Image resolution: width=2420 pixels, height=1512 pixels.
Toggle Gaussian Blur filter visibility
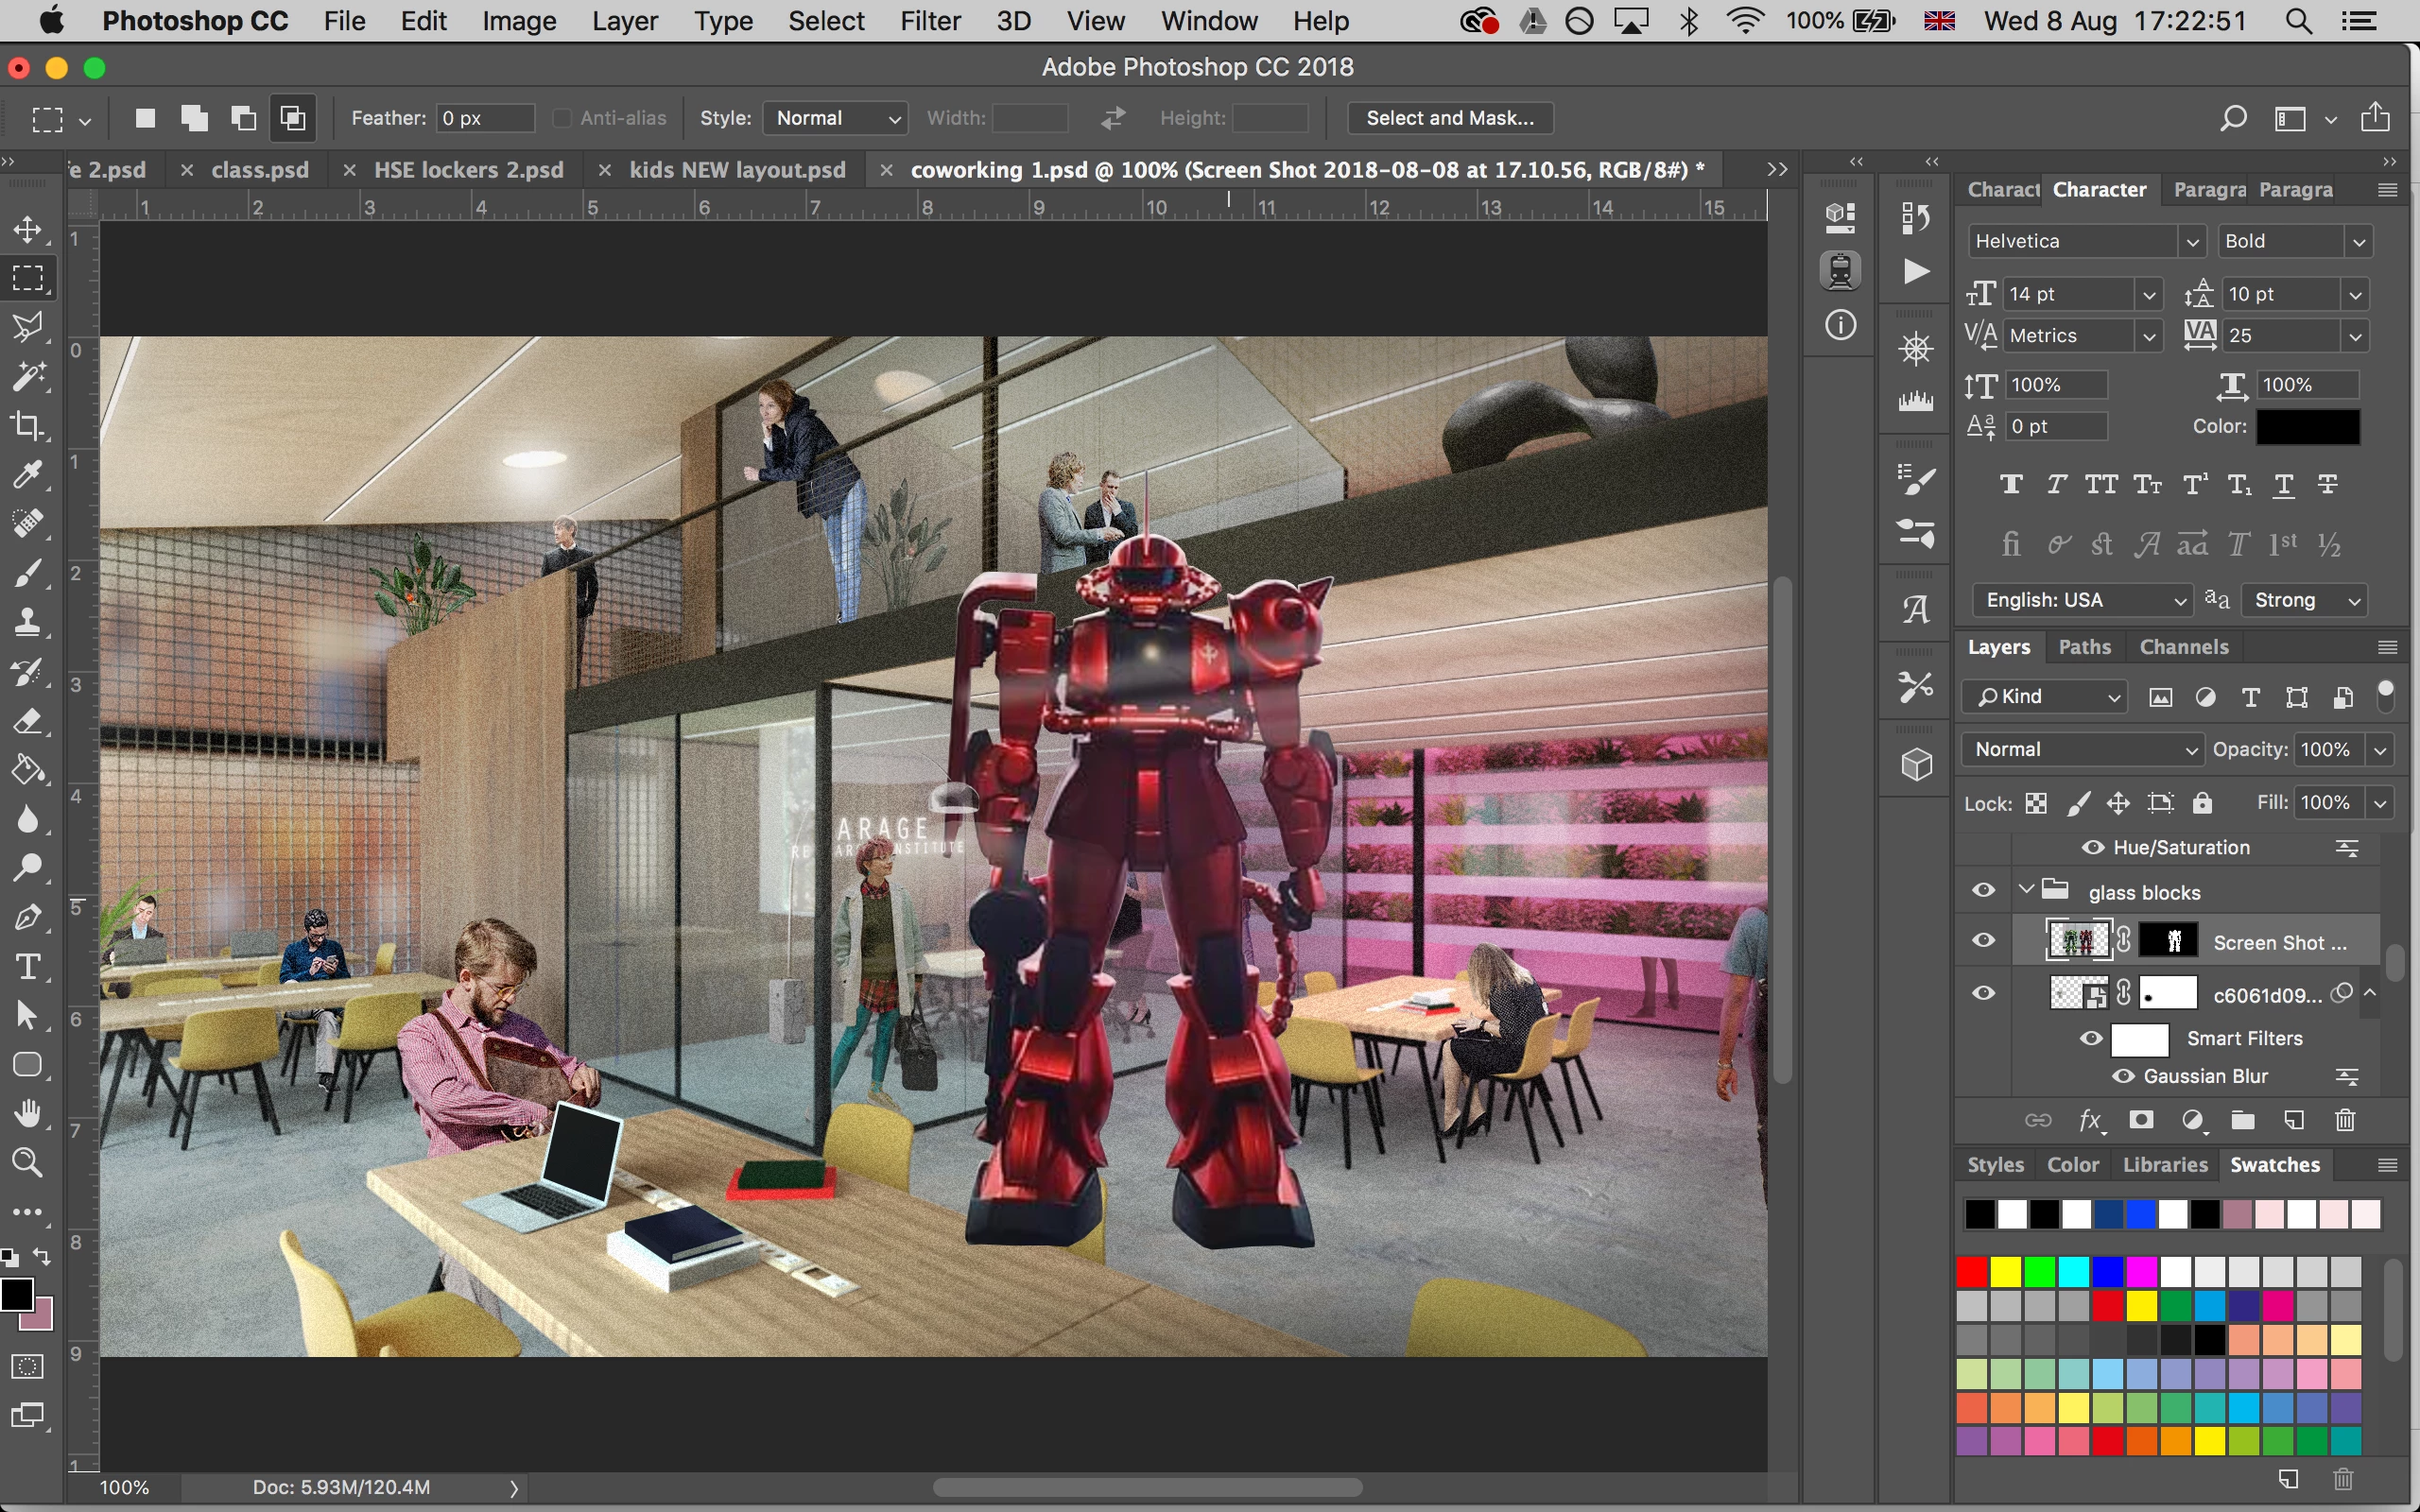pyautogui.click(x=2124, y=1076)
